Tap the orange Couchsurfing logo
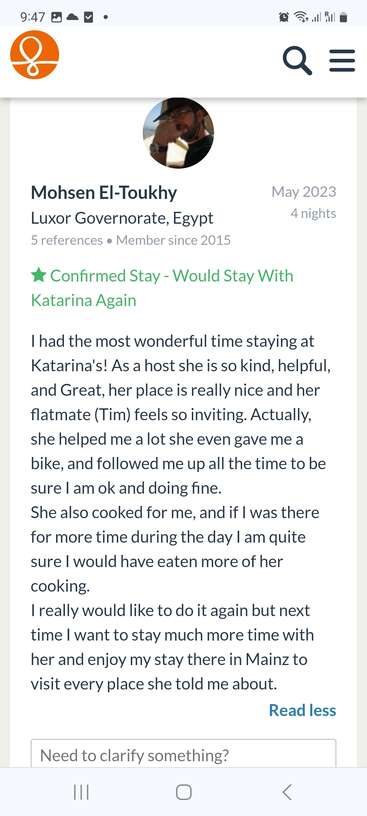 pyautogui.click(x=34, y=55)
